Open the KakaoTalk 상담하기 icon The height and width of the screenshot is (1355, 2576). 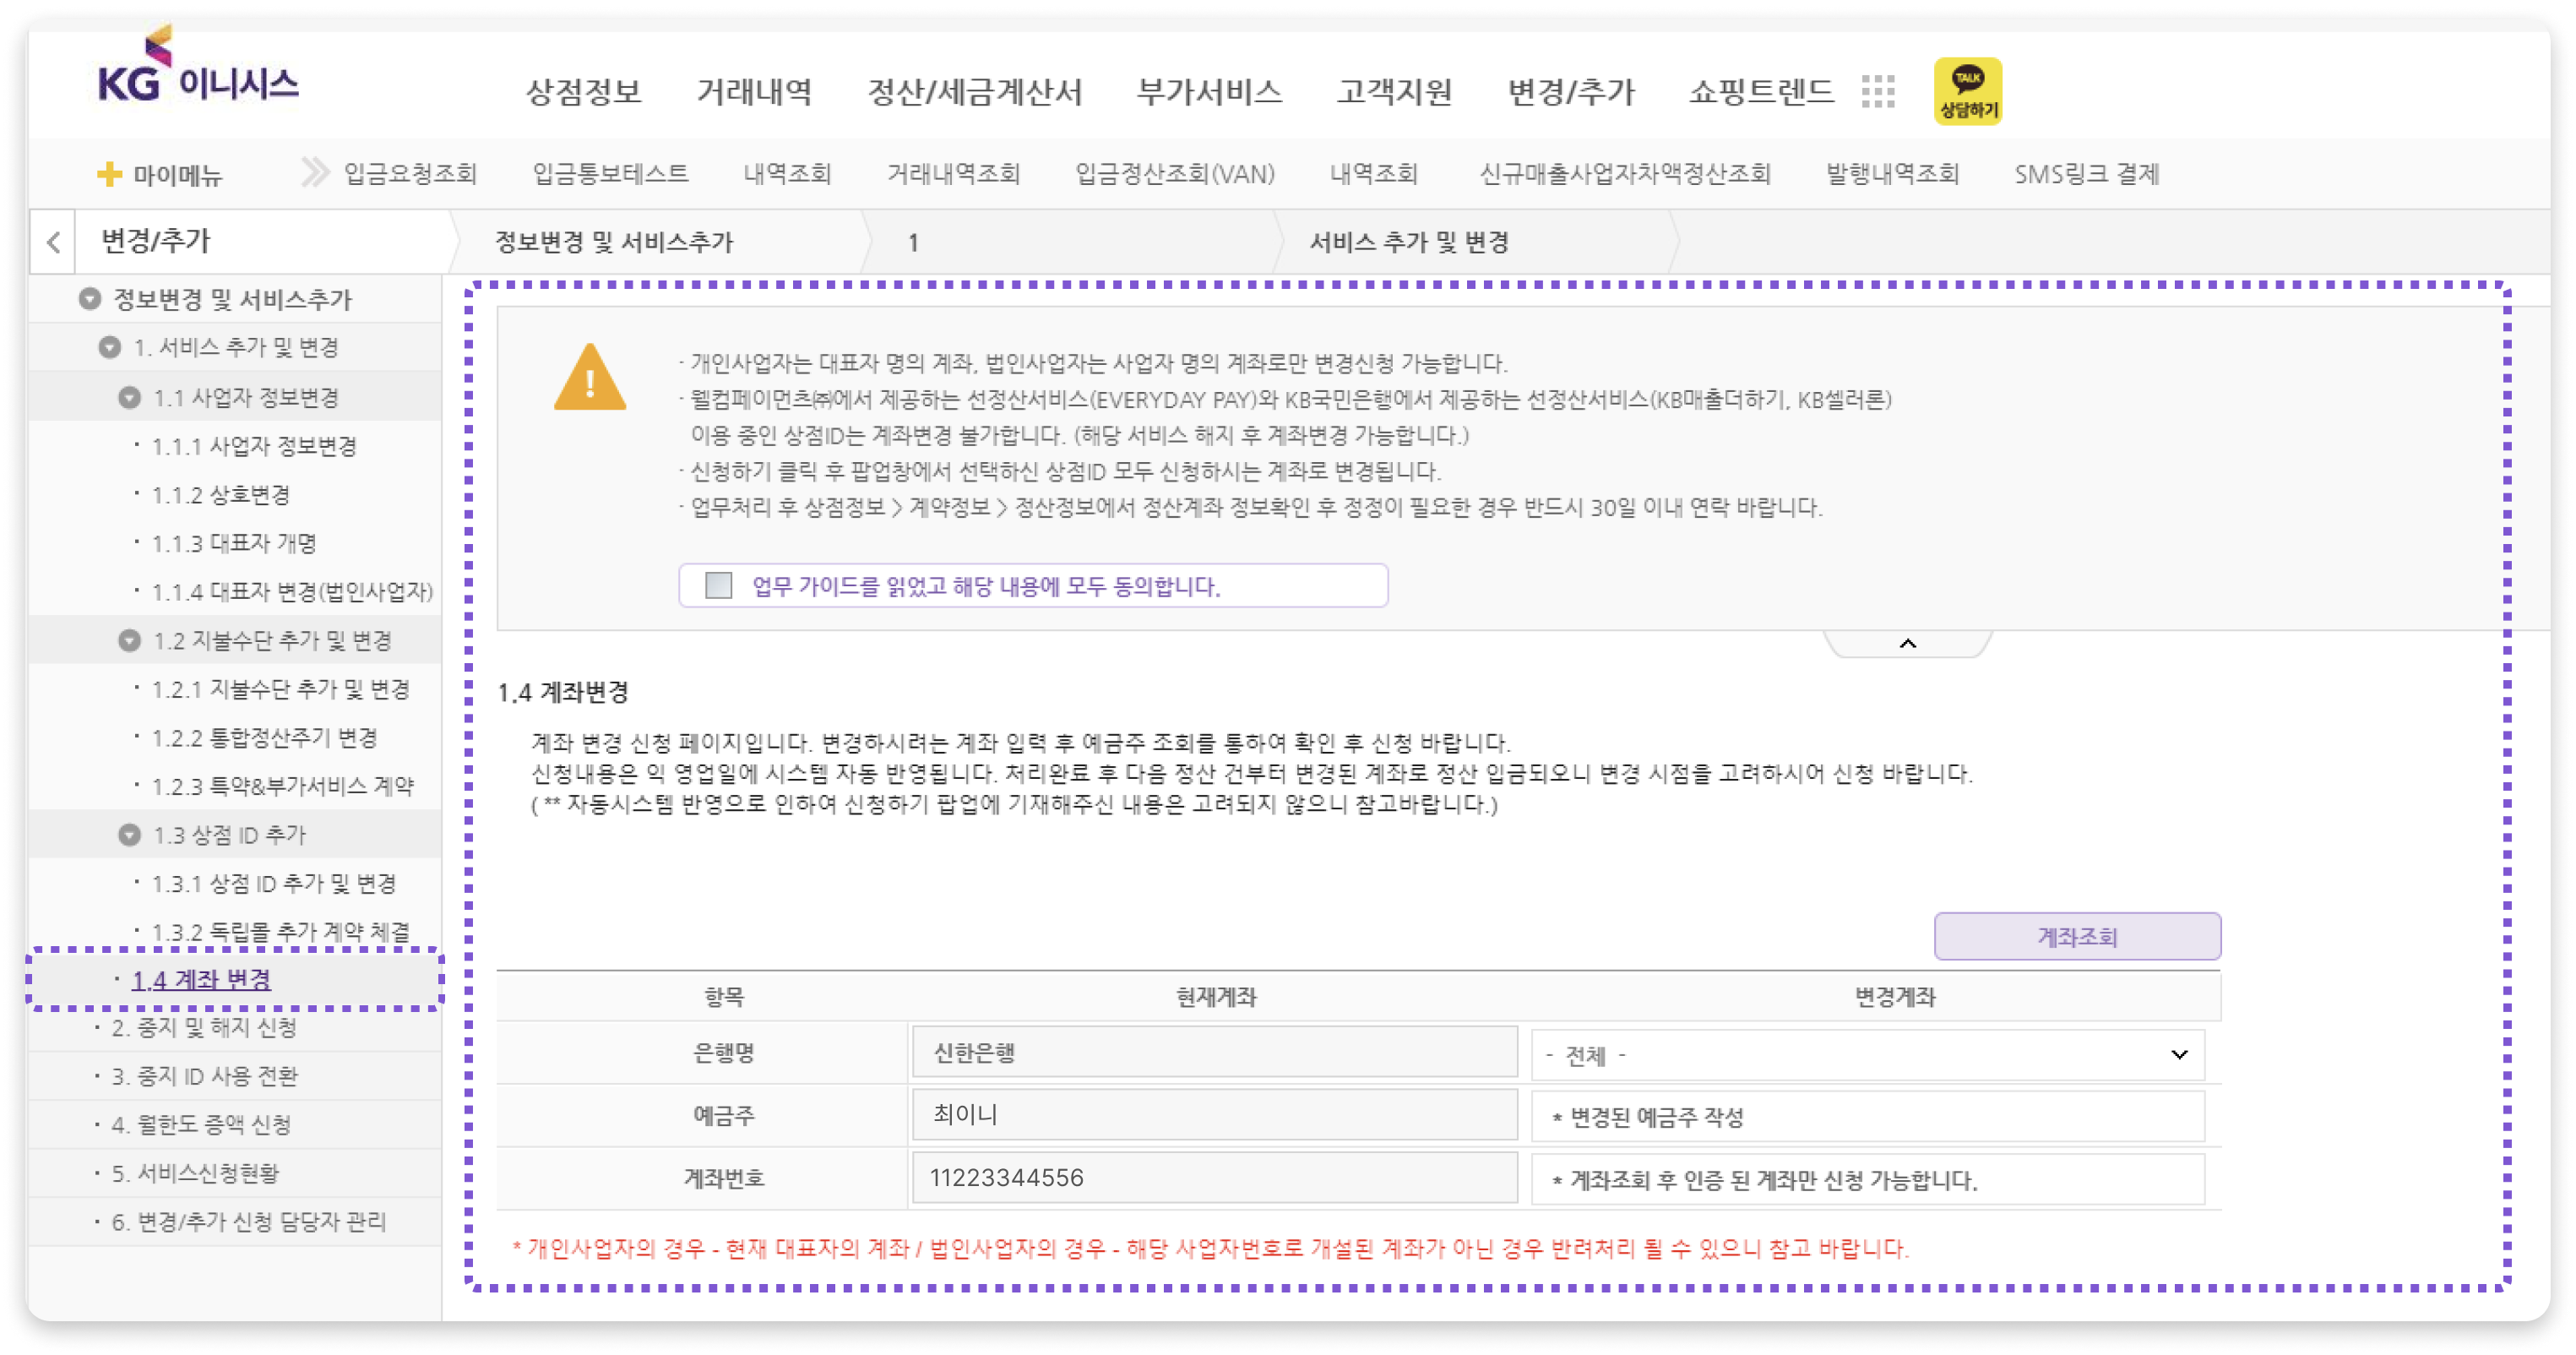tap(1967, 91)
